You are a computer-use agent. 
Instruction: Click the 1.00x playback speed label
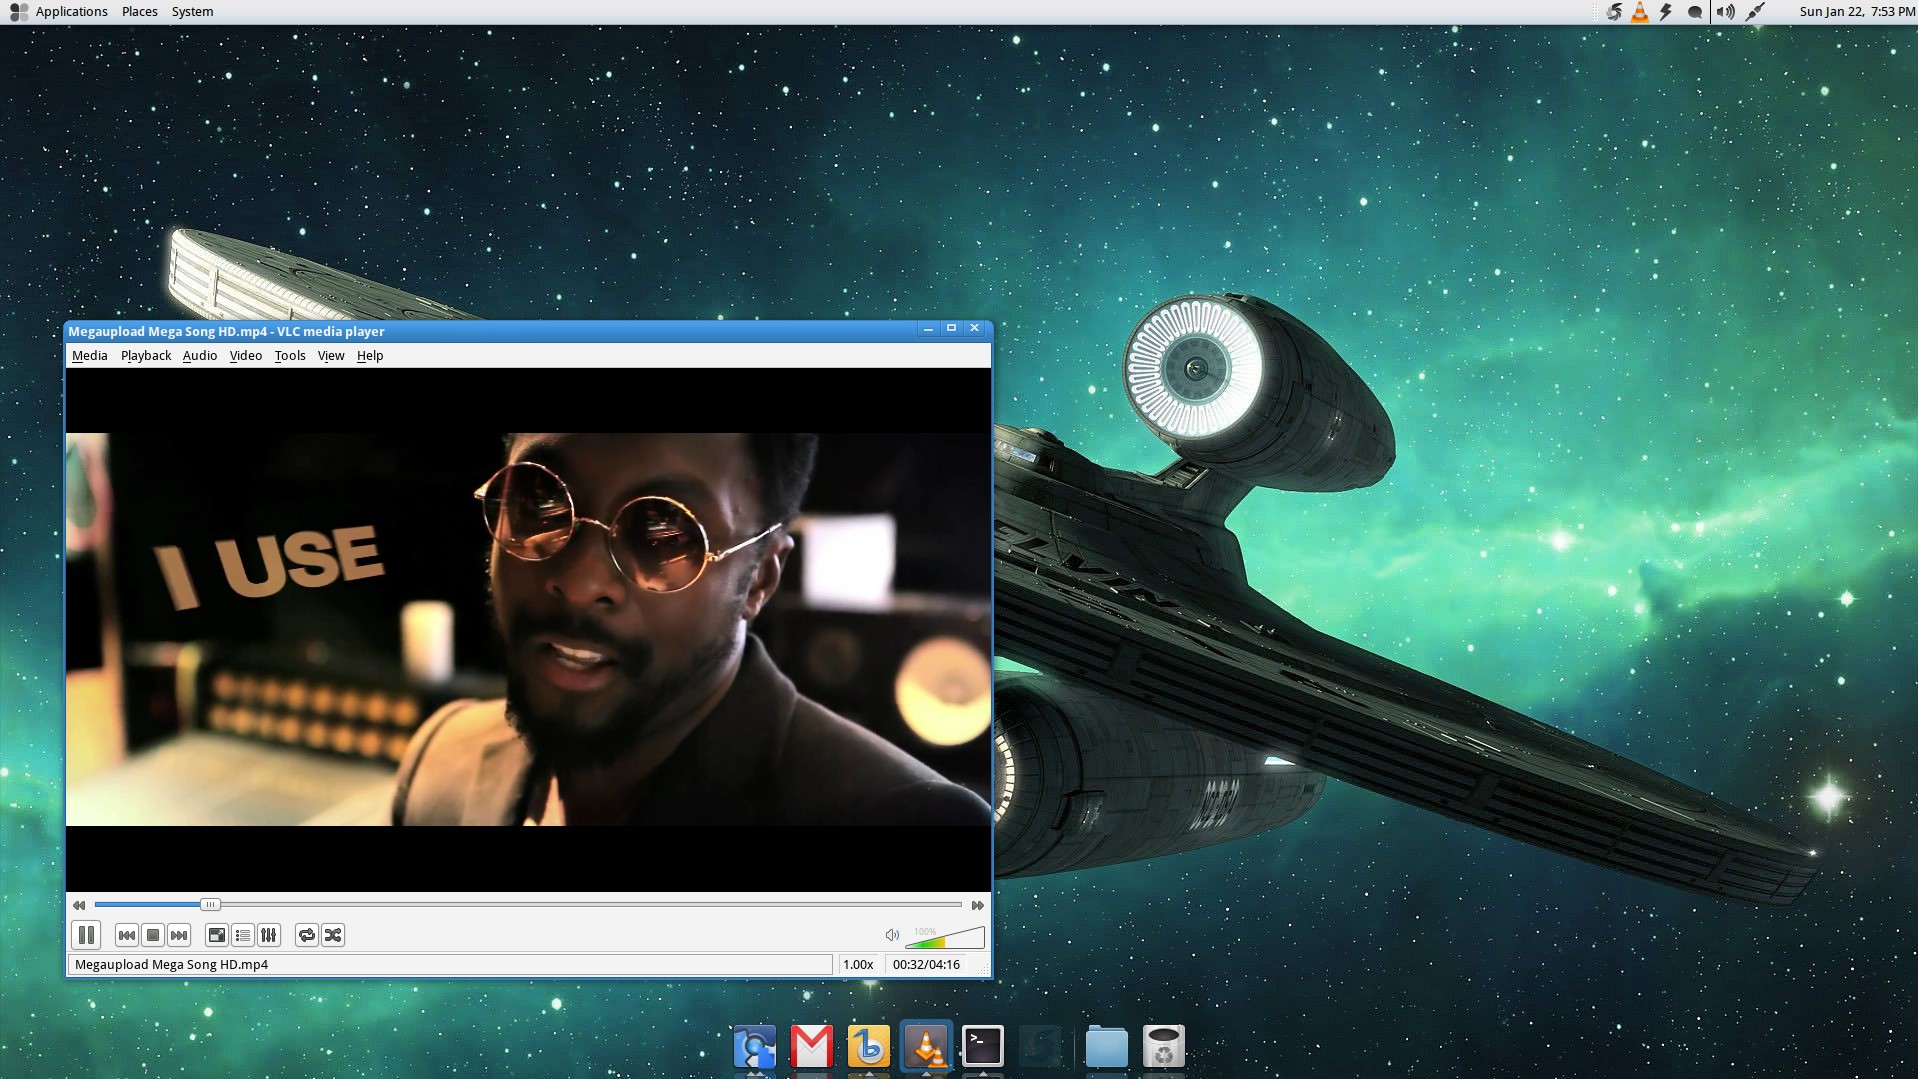pos(858,964)
